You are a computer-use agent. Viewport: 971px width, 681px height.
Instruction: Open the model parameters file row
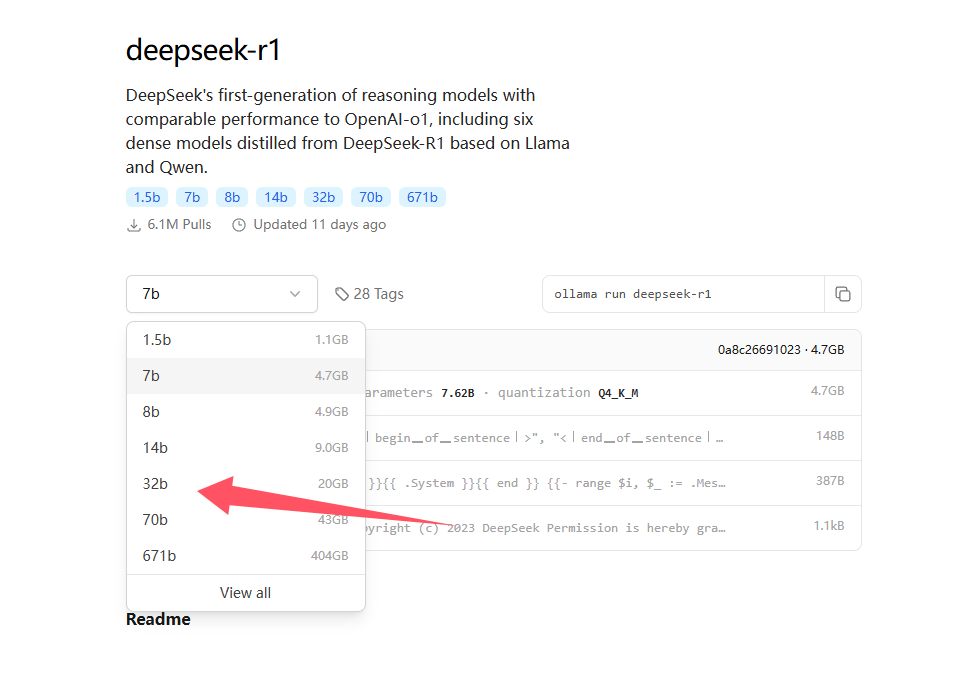pyautogui.click(x=610, y=393)
